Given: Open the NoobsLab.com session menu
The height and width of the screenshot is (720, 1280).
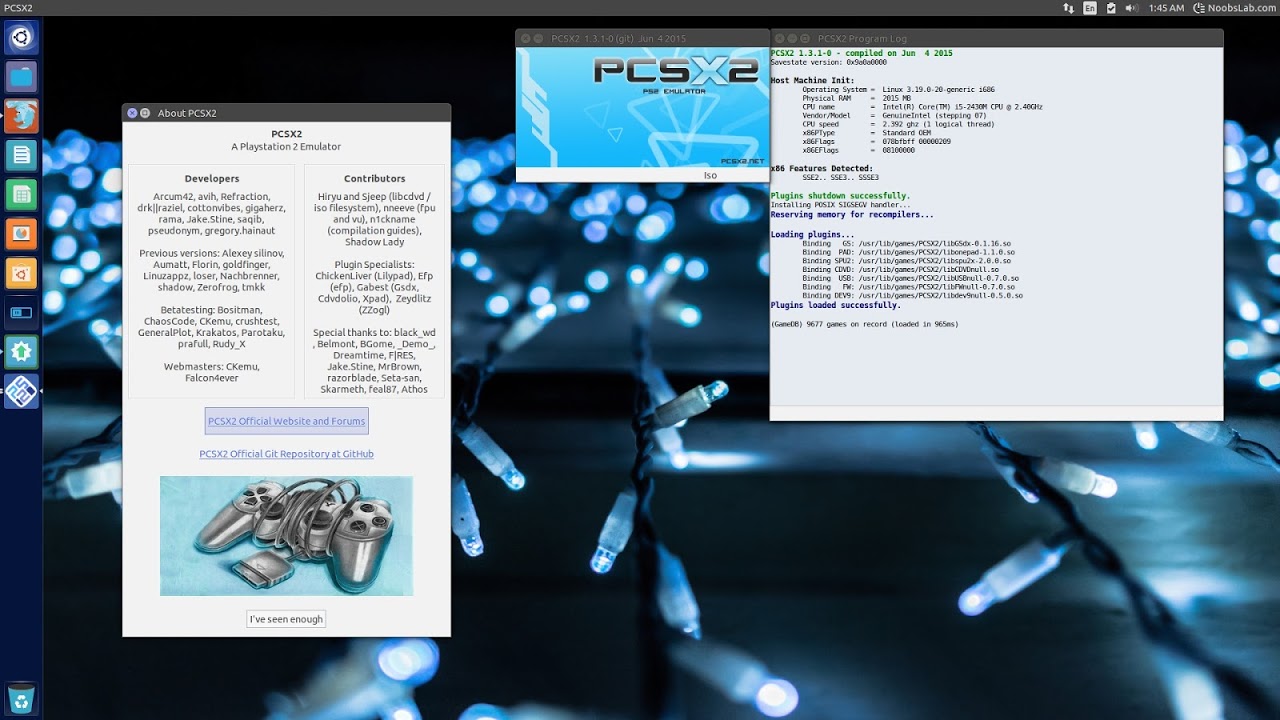Looking at the screenshot, I should 1228,8.
